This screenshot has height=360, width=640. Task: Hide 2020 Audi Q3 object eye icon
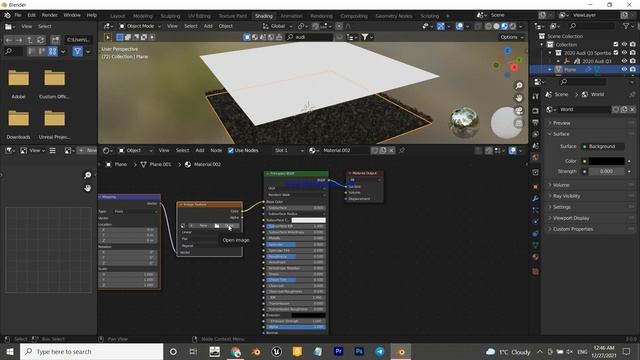click(624, 61)
